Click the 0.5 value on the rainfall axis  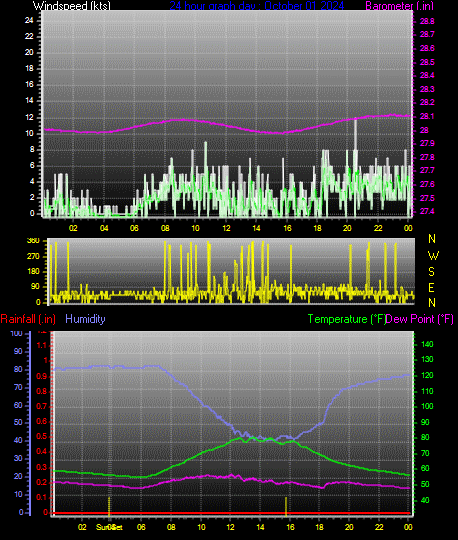click(x=42, y=437)
